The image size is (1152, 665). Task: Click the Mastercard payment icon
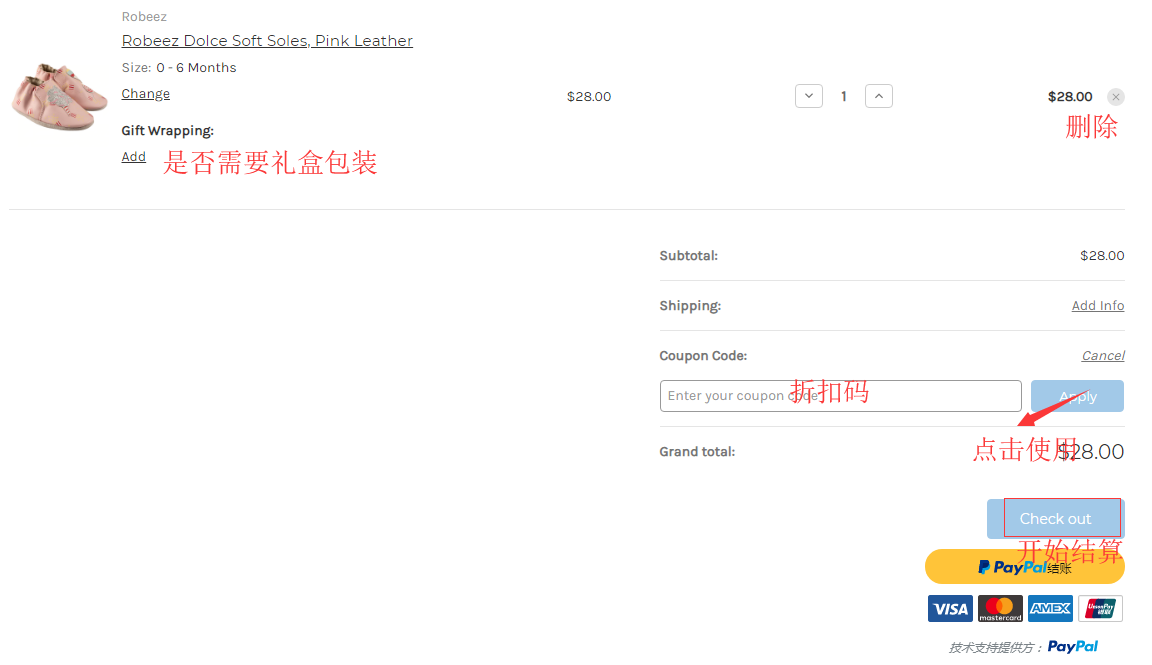(x=1000, y=608)
